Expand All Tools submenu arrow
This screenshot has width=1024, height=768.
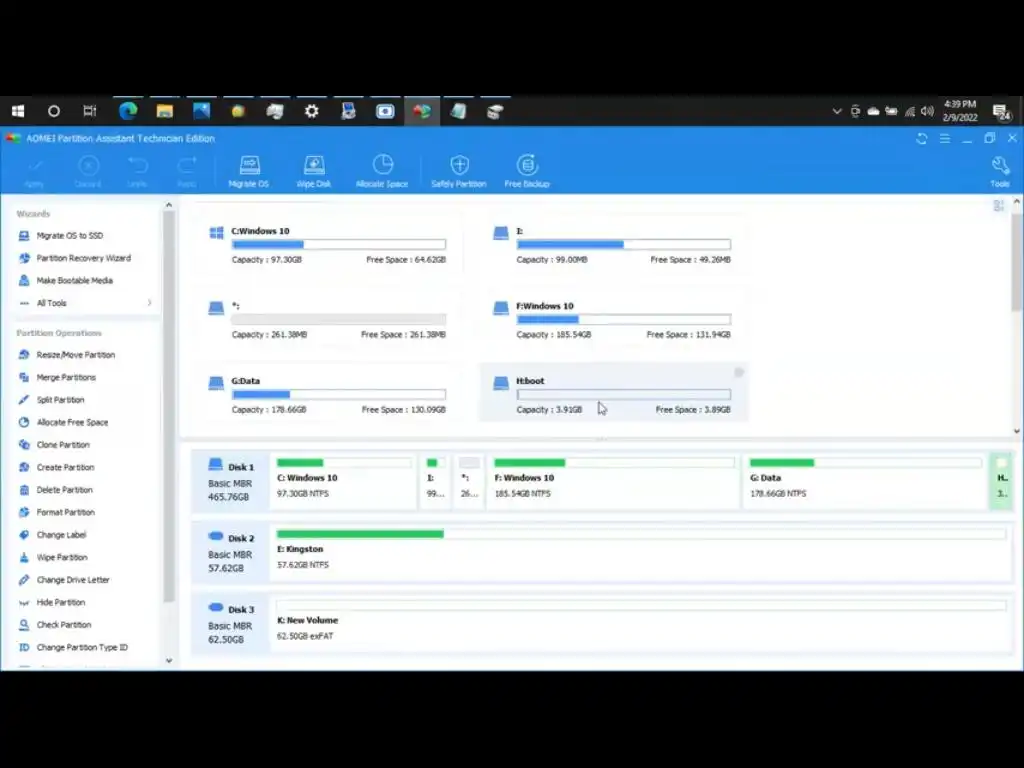(150, 303)
